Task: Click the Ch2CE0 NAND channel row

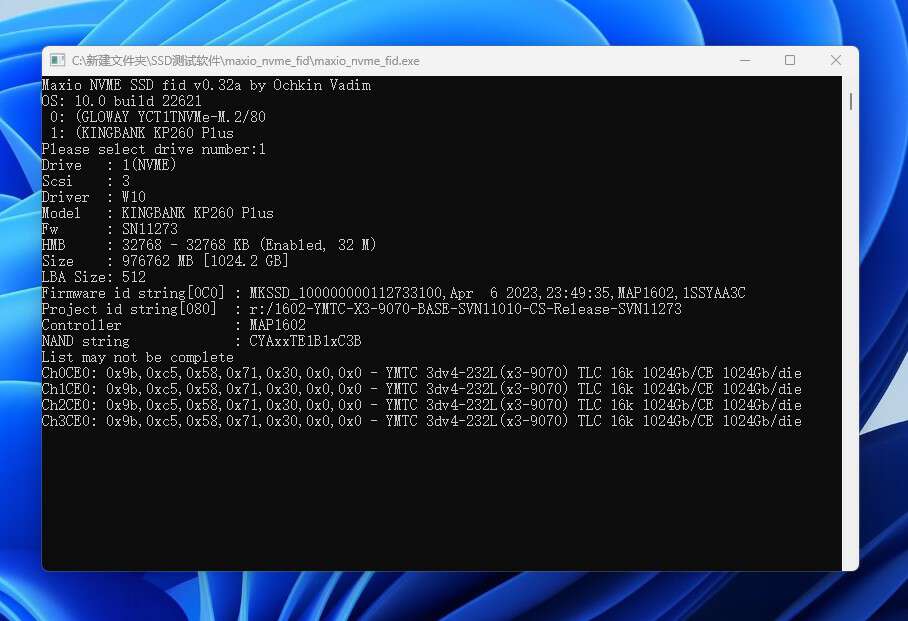Action: [x=422, y=405]
